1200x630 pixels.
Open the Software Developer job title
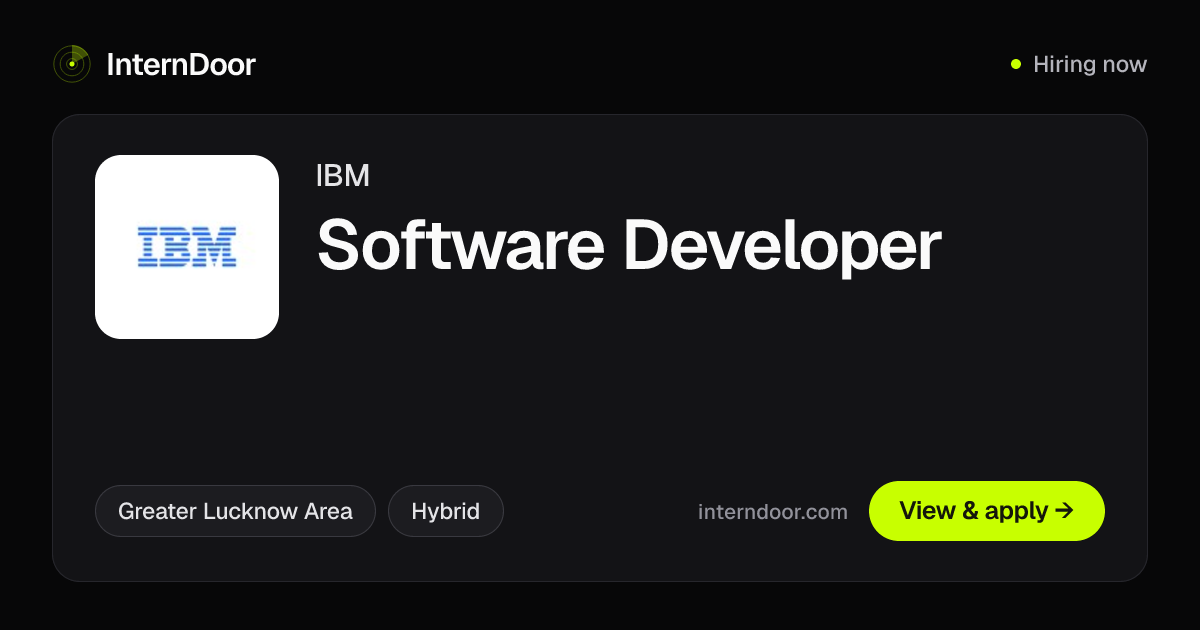coord(629,246)
